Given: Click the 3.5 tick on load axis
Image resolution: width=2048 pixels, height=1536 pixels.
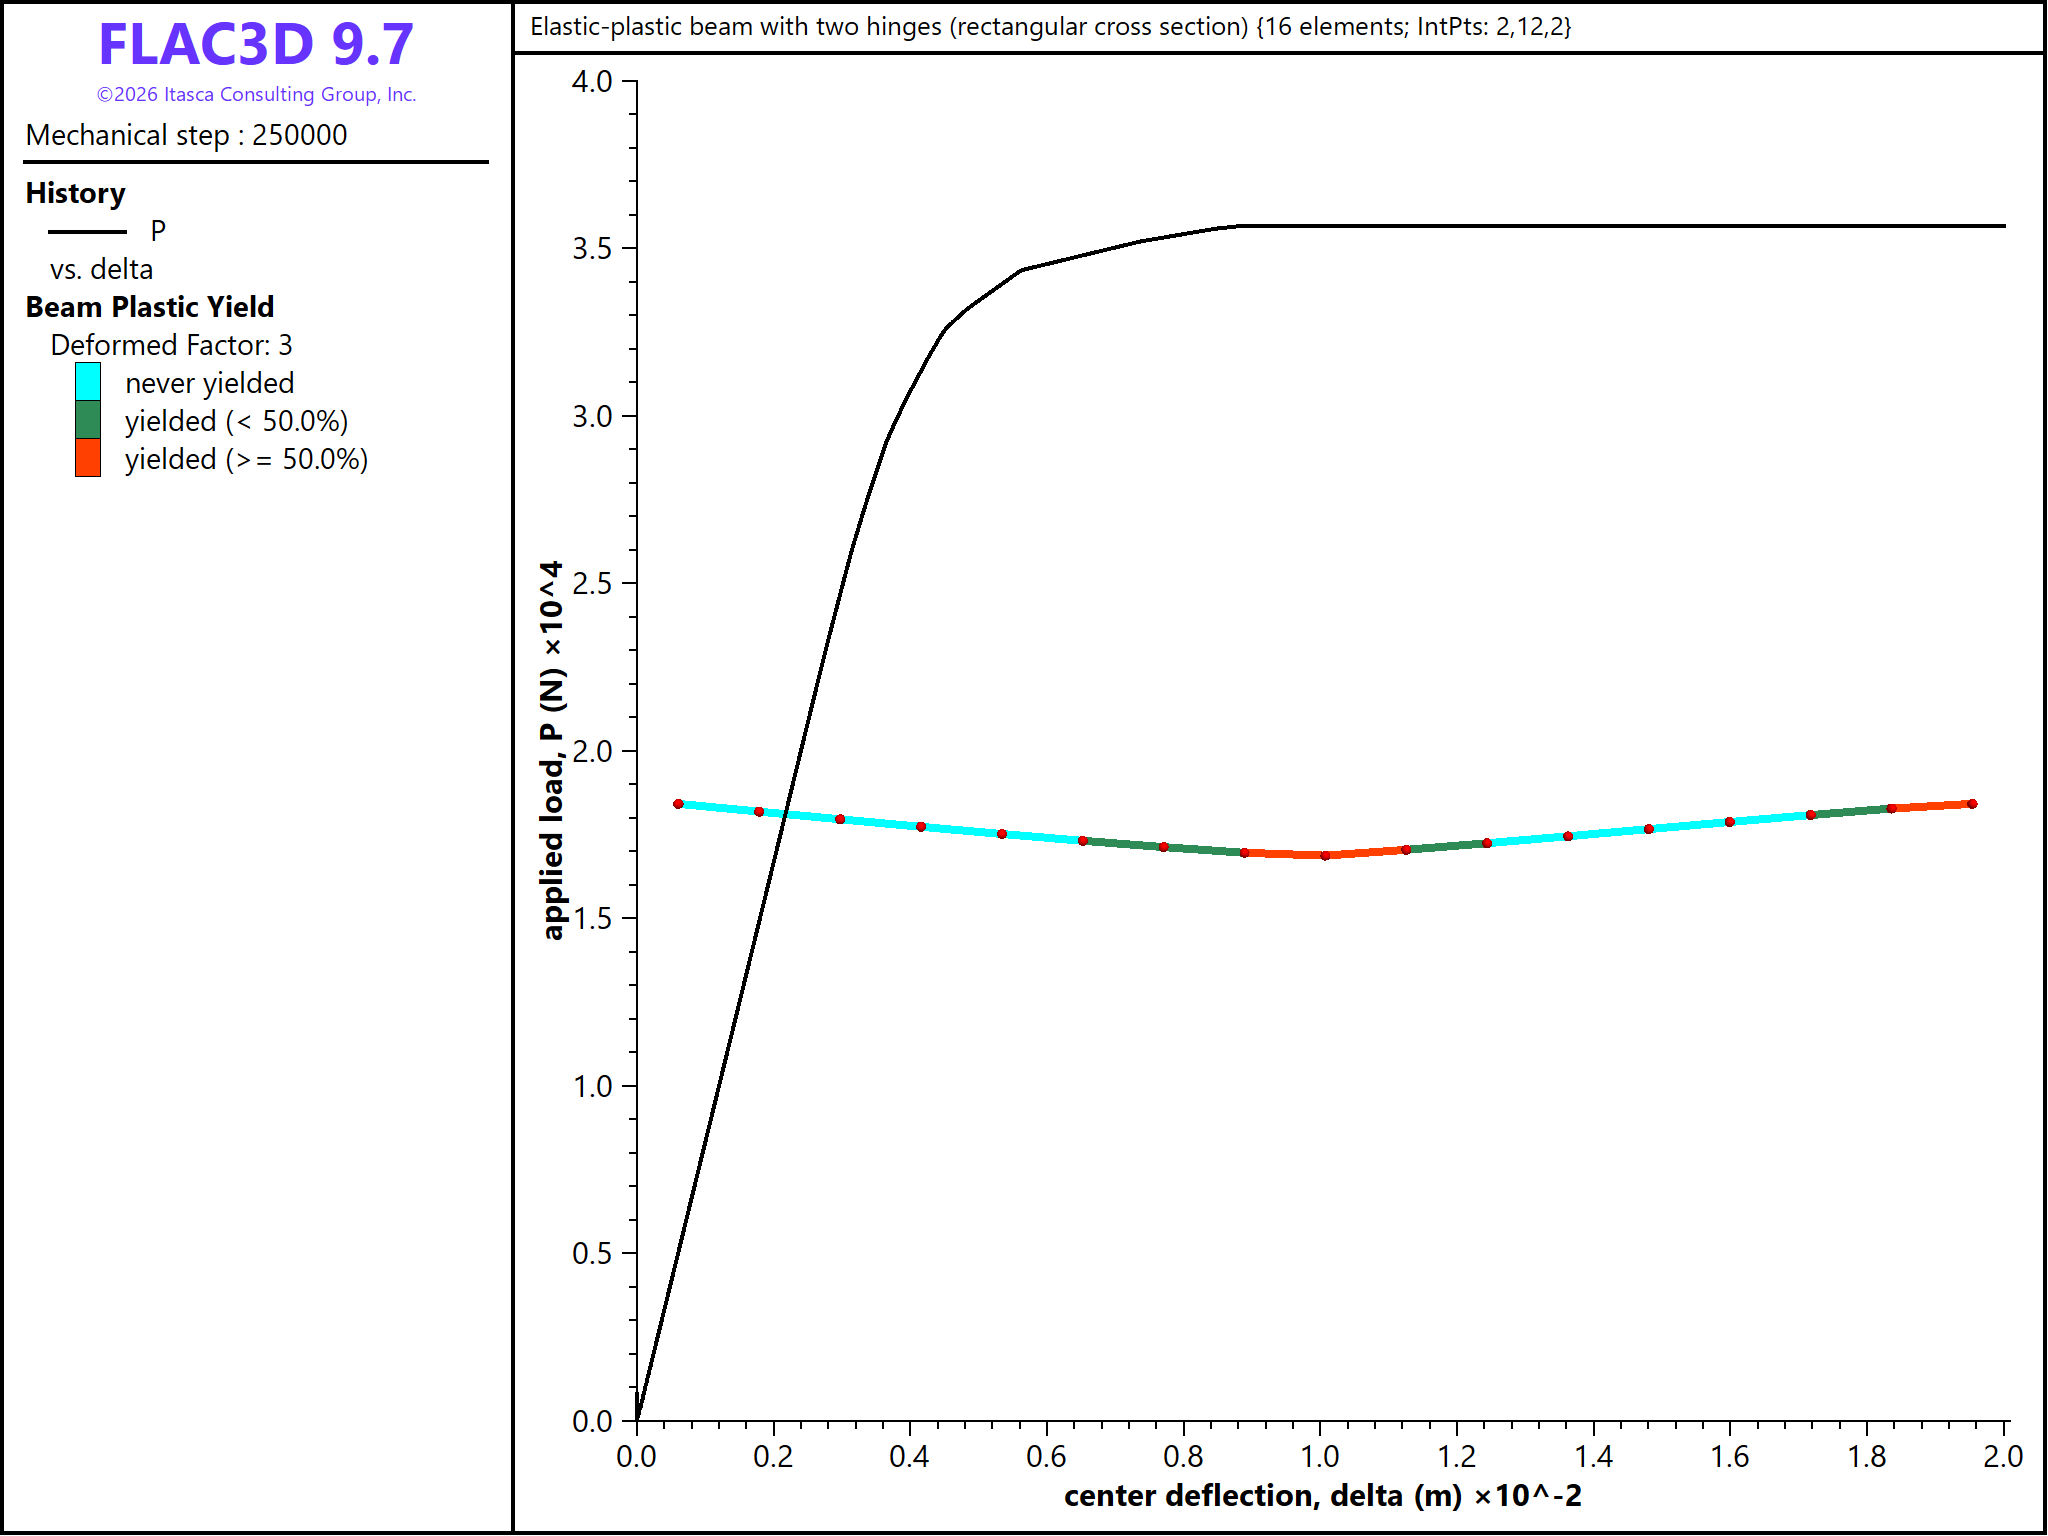Looking at the screenshot, I should point(592,248).
